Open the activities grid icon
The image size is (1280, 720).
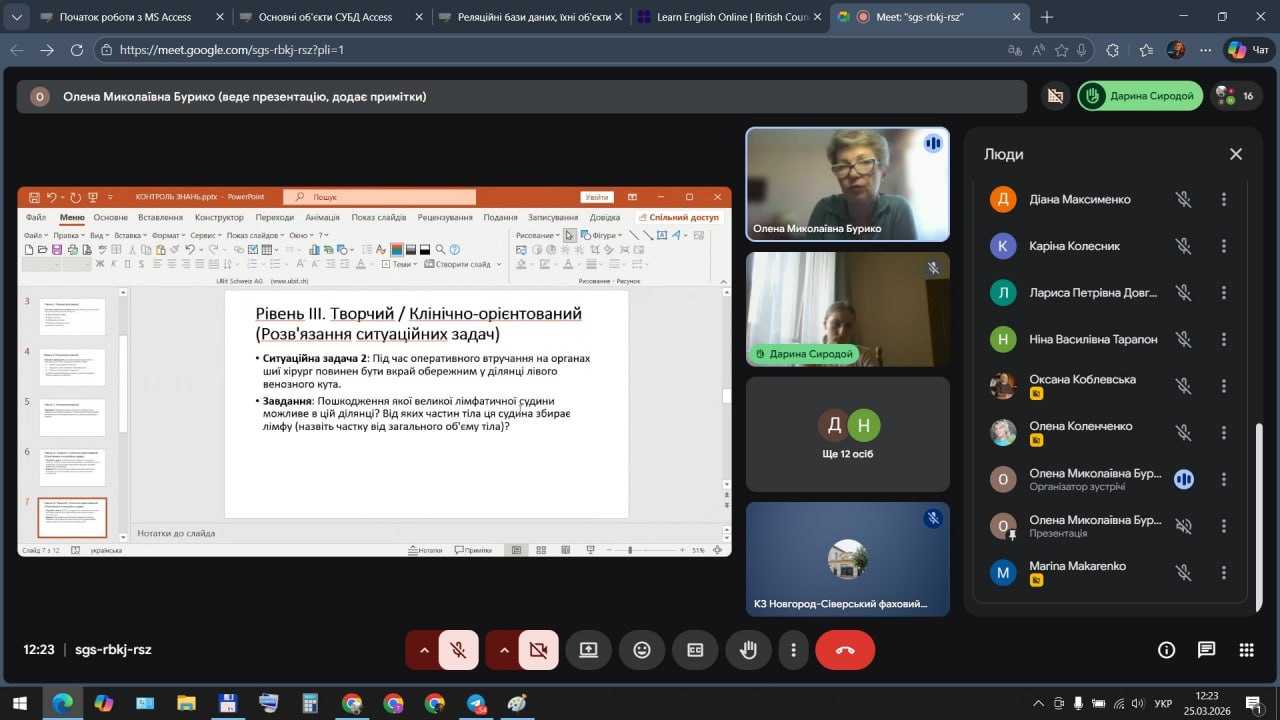pyautogui.click(x=1246, y=650)
